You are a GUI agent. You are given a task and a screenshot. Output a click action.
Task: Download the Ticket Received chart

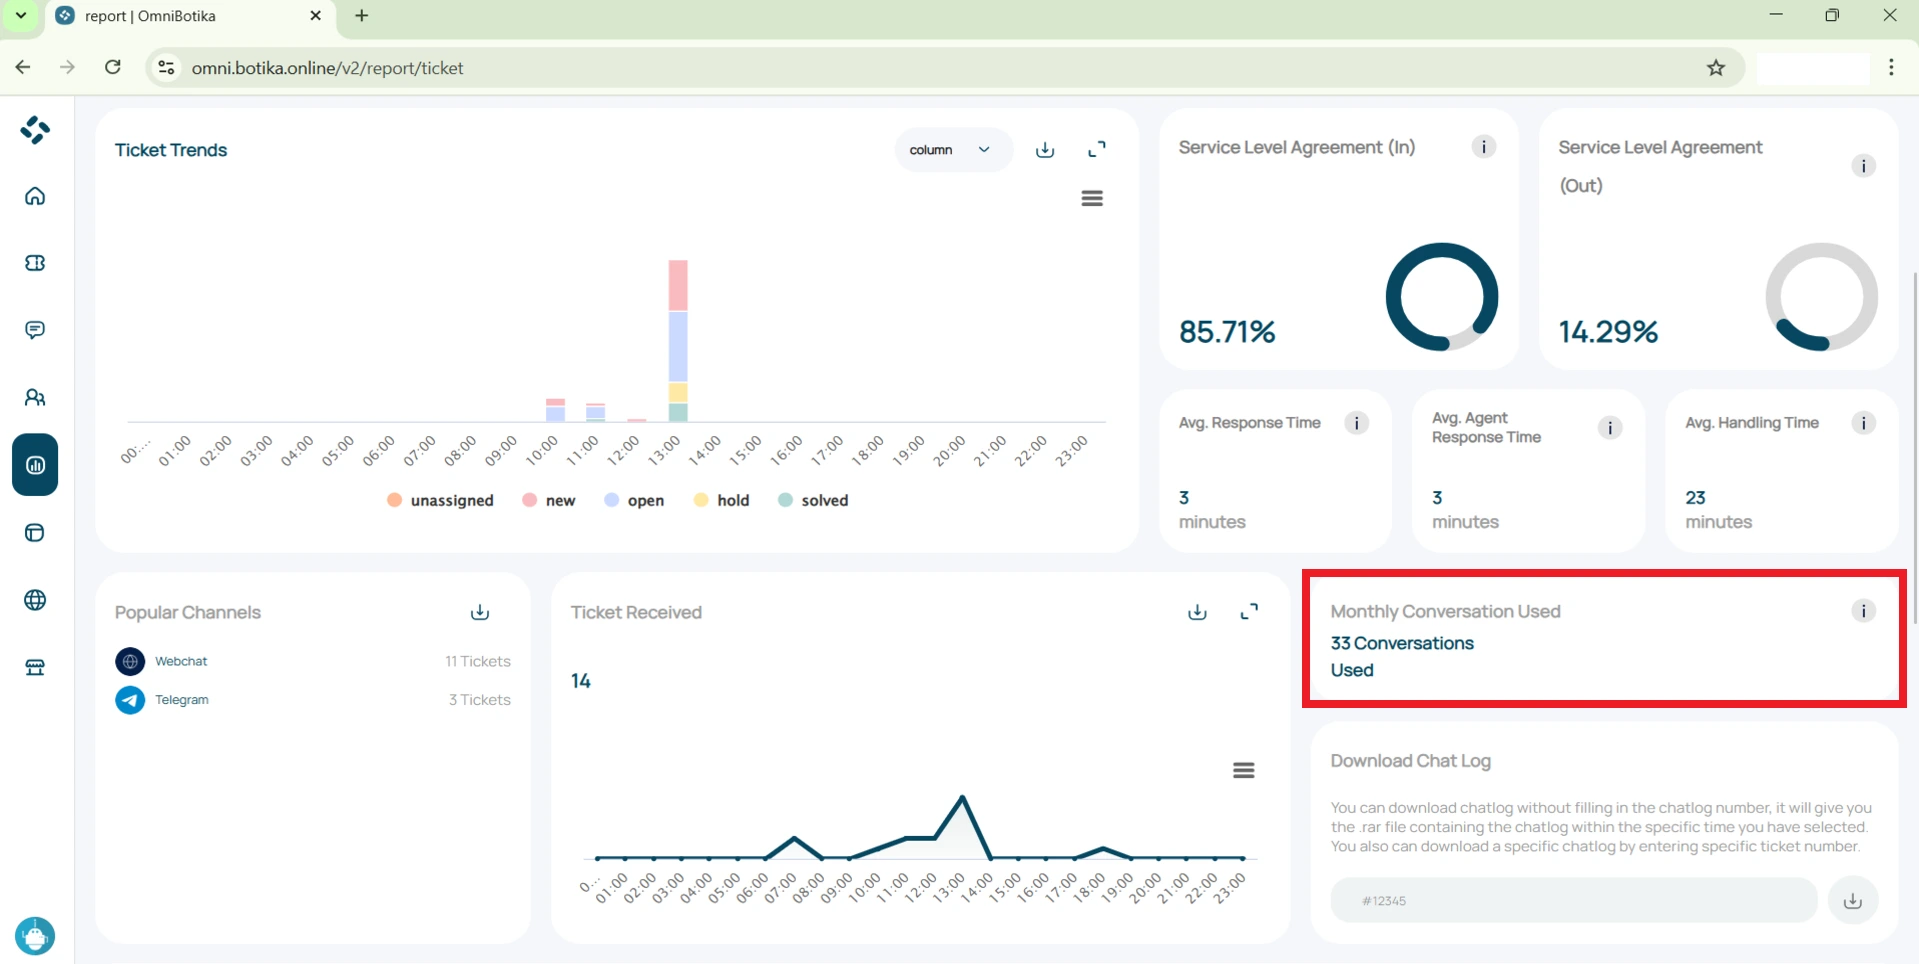point(1197,612)
